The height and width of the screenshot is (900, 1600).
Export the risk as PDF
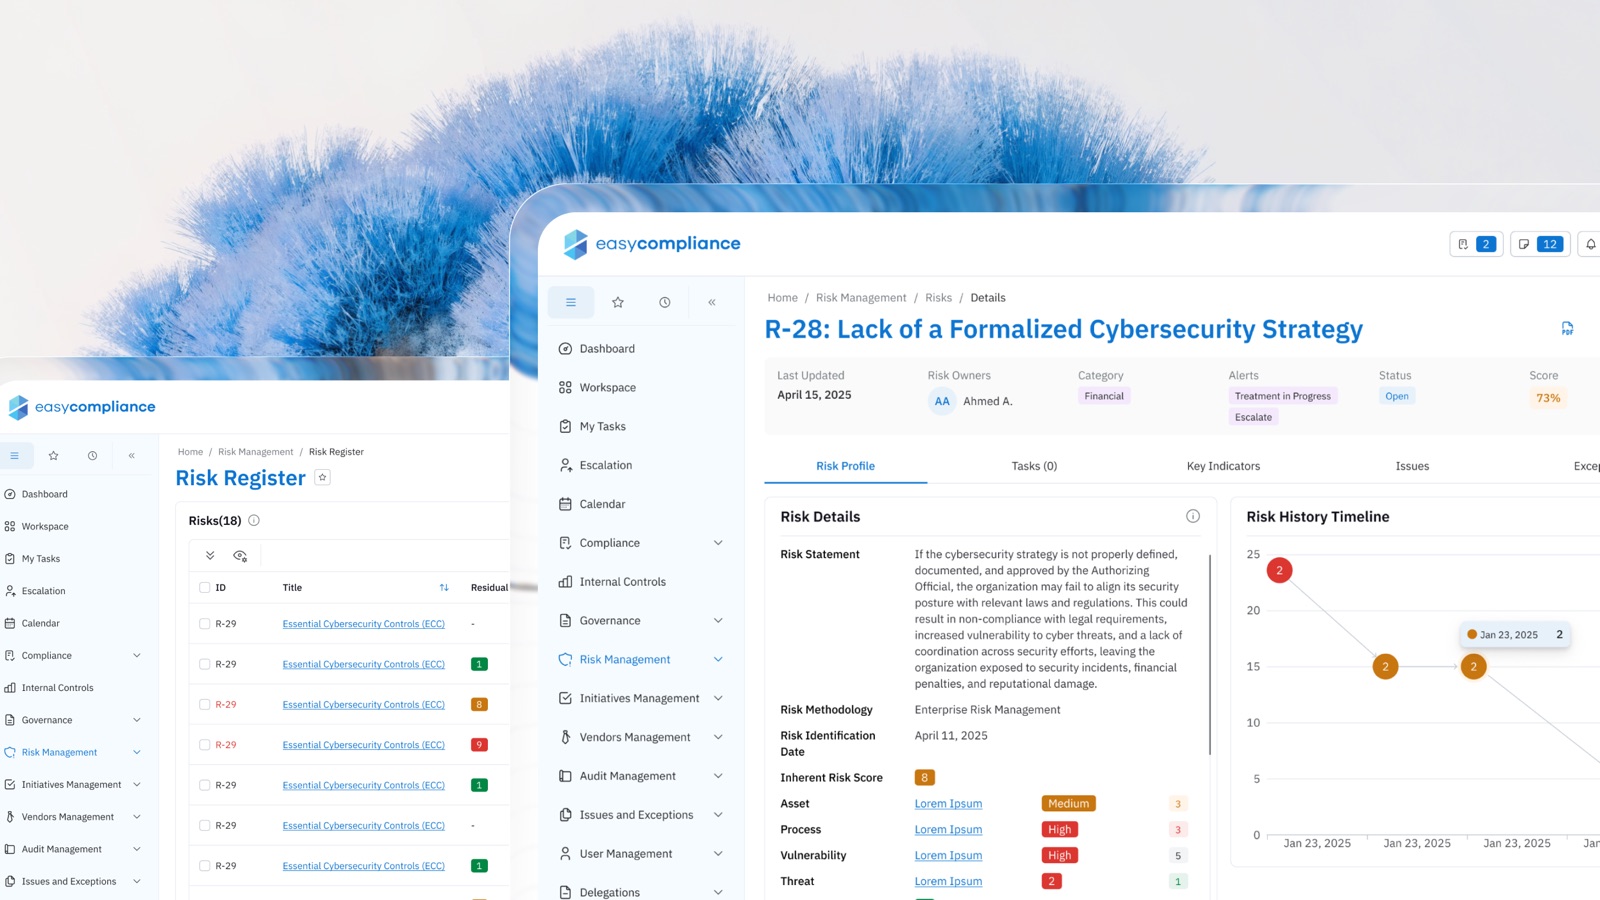1567,328
